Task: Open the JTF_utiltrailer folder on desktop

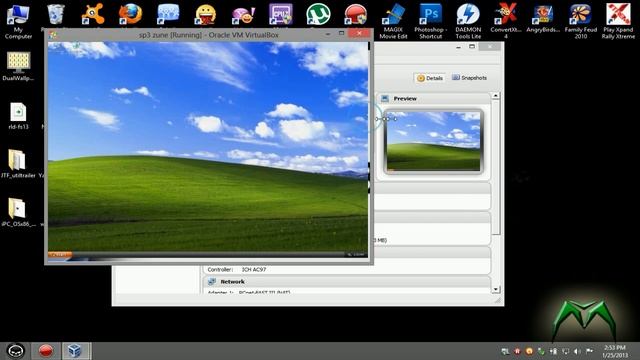Action: (x=18, y=164)
